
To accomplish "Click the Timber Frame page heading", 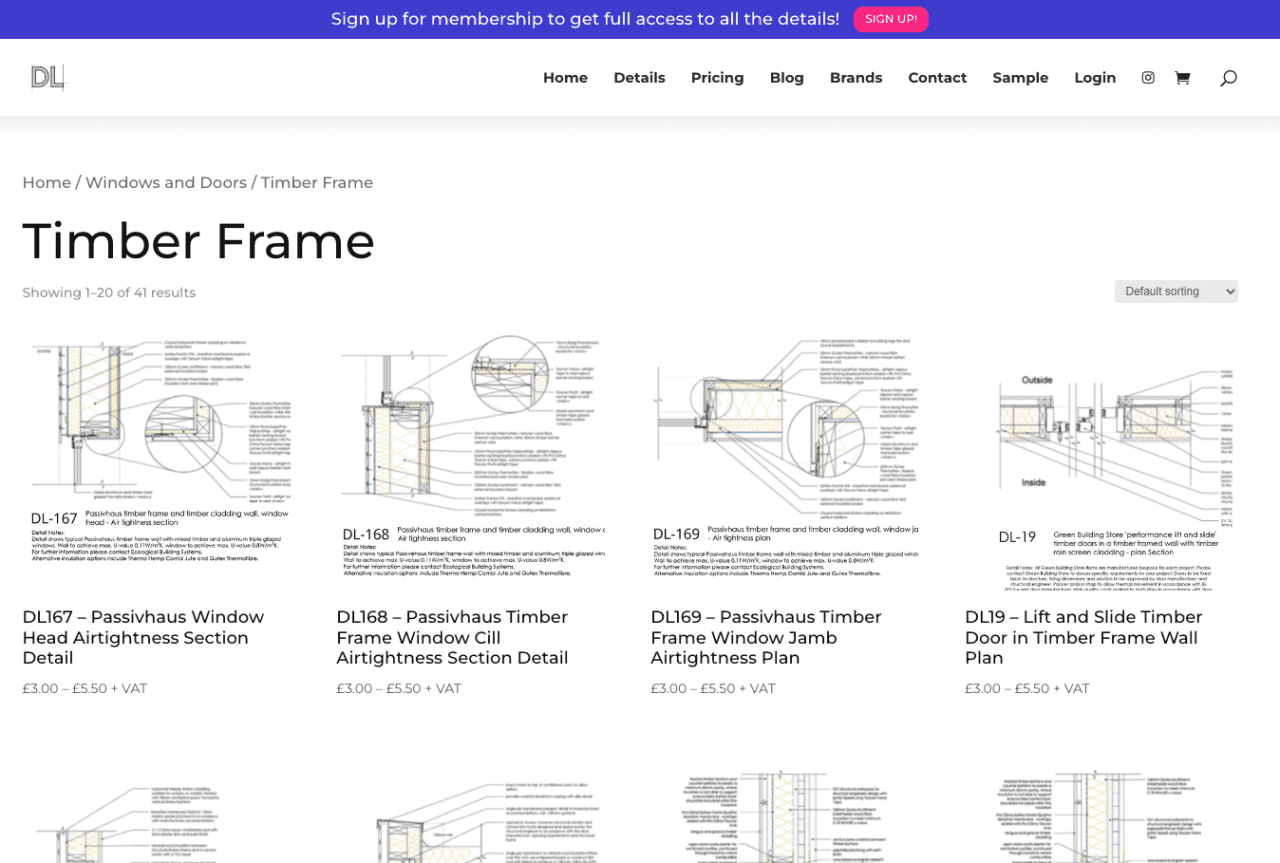I will pos(199,241).
